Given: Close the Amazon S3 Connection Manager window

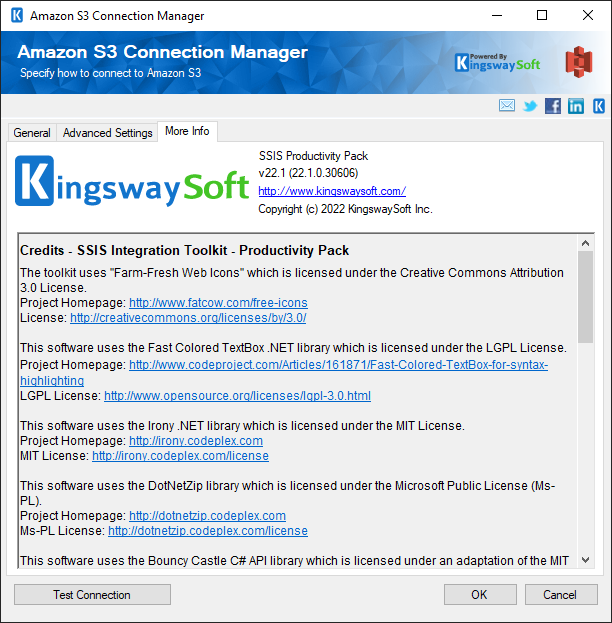Looking at the screenshot, I should (588, 15).
